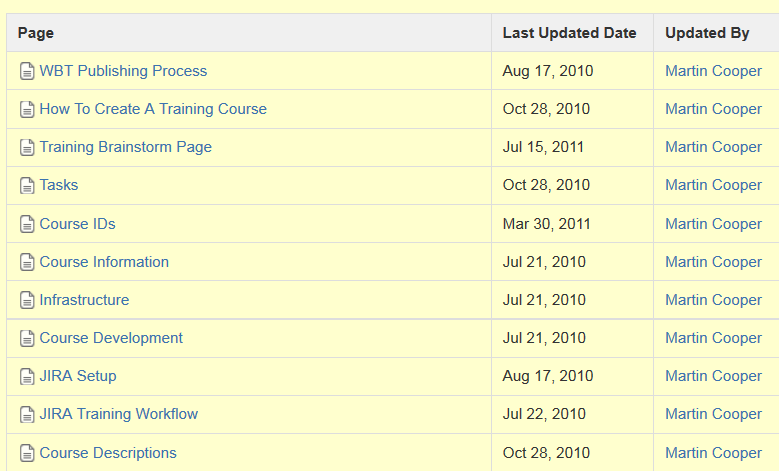Open the Training Brainstorm Page link

126,147
